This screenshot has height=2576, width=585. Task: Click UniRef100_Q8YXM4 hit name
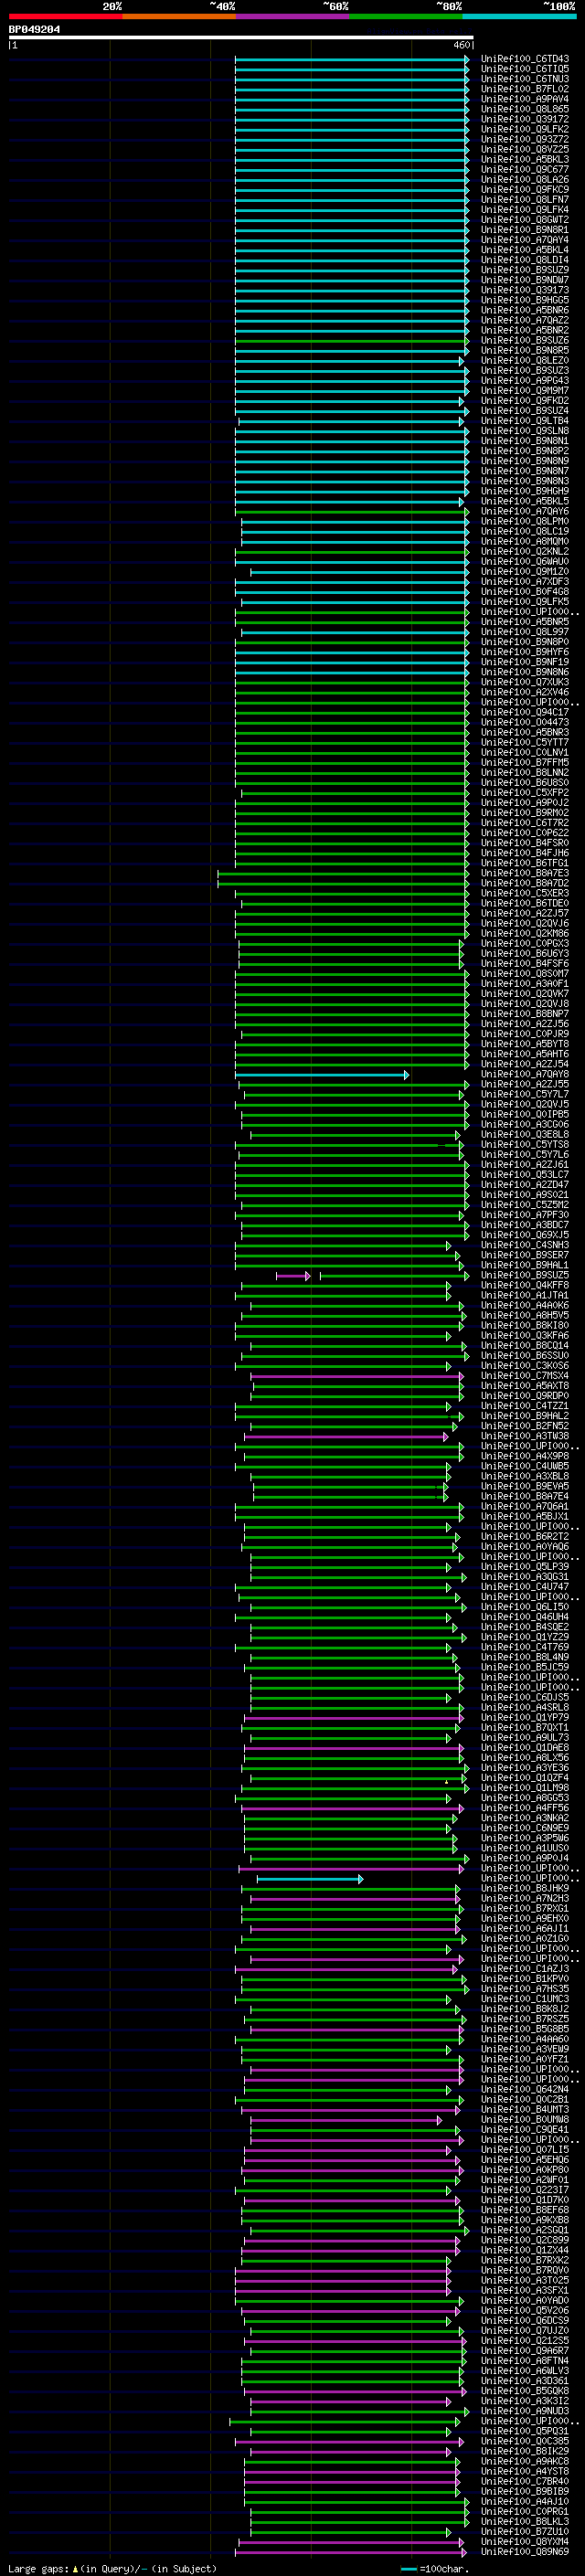pos(525,2542)
